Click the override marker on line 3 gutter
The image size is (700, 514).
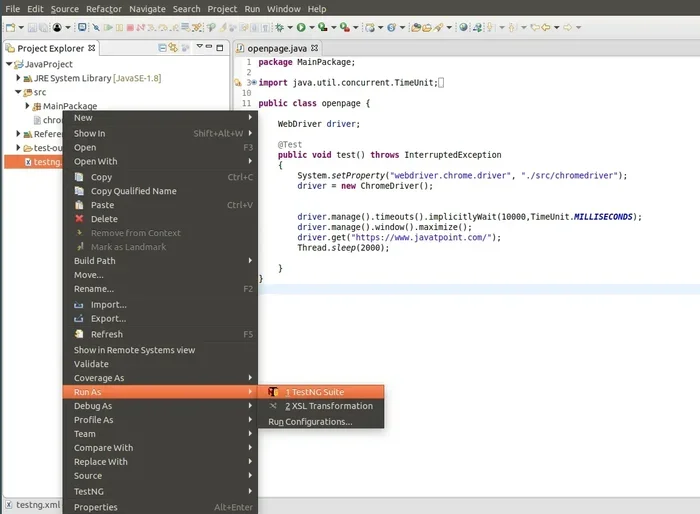(238, 83)
